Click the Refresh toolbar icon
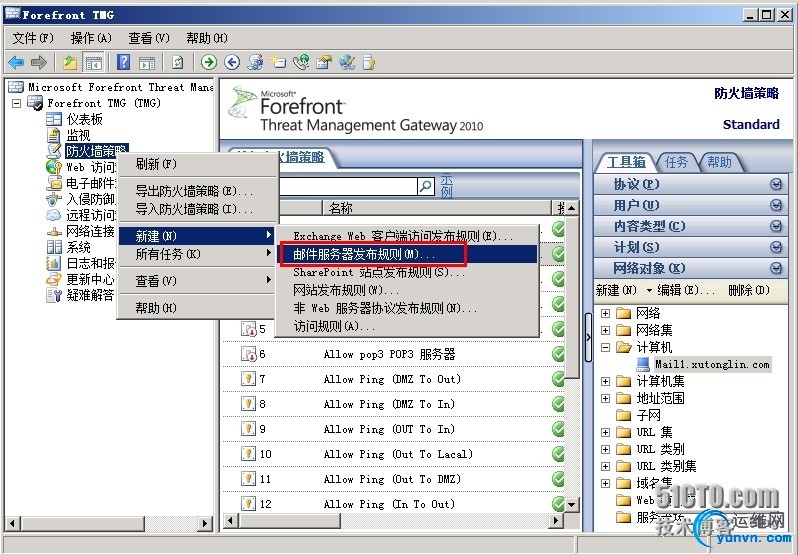This screenshot has height=555, width=798. (x=177, y=63)
